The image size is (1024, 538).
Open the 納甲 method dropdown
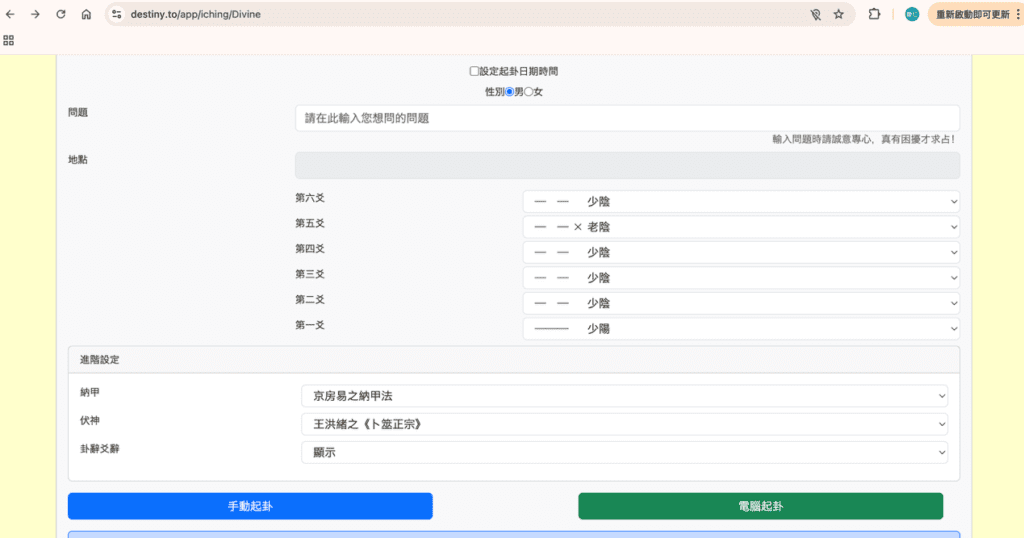[x=624, y=397]
